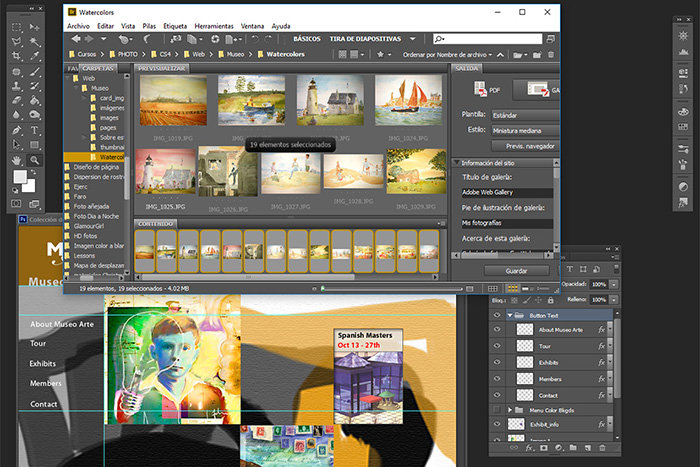Create new folder icon in Bridge
Image resolution: width=700 pixels, height=467 pixels.
[537, 54]
